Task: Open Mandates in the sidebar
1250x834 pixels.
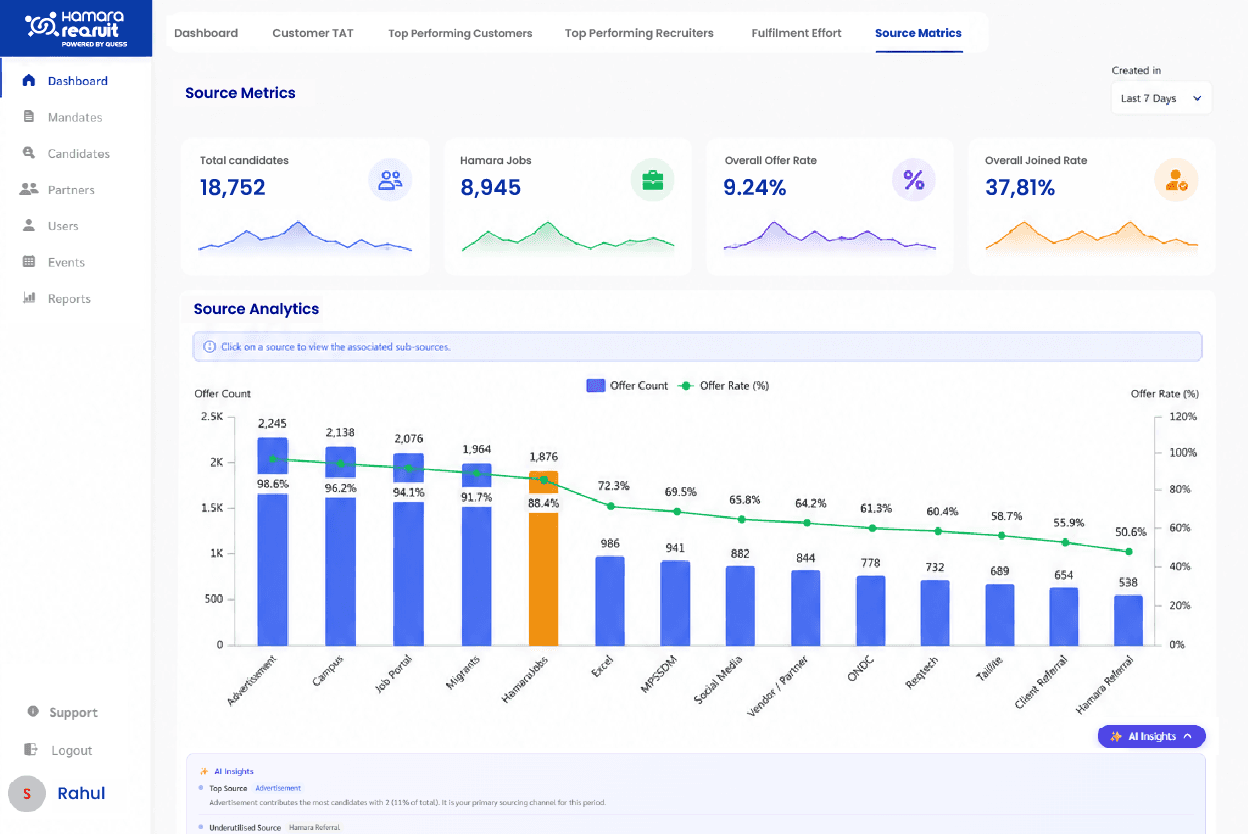Action: pos(75,117)
